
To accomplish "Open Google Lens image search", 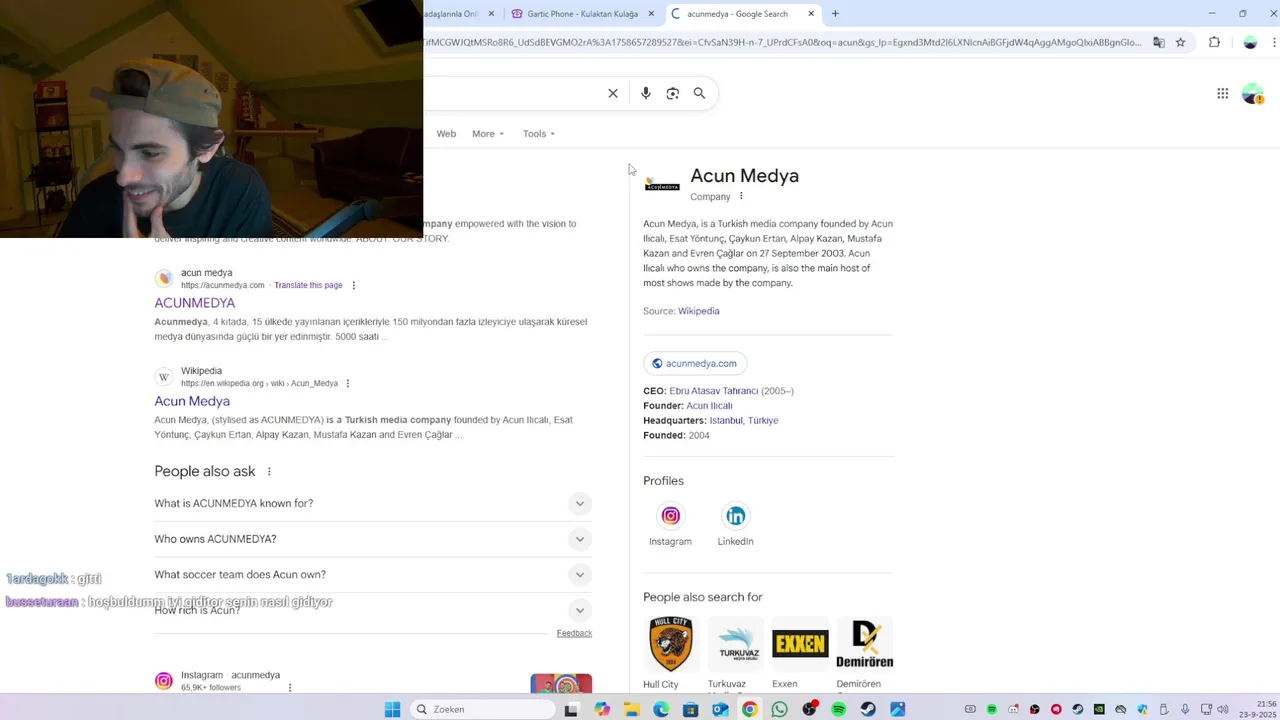I will 673,93.
